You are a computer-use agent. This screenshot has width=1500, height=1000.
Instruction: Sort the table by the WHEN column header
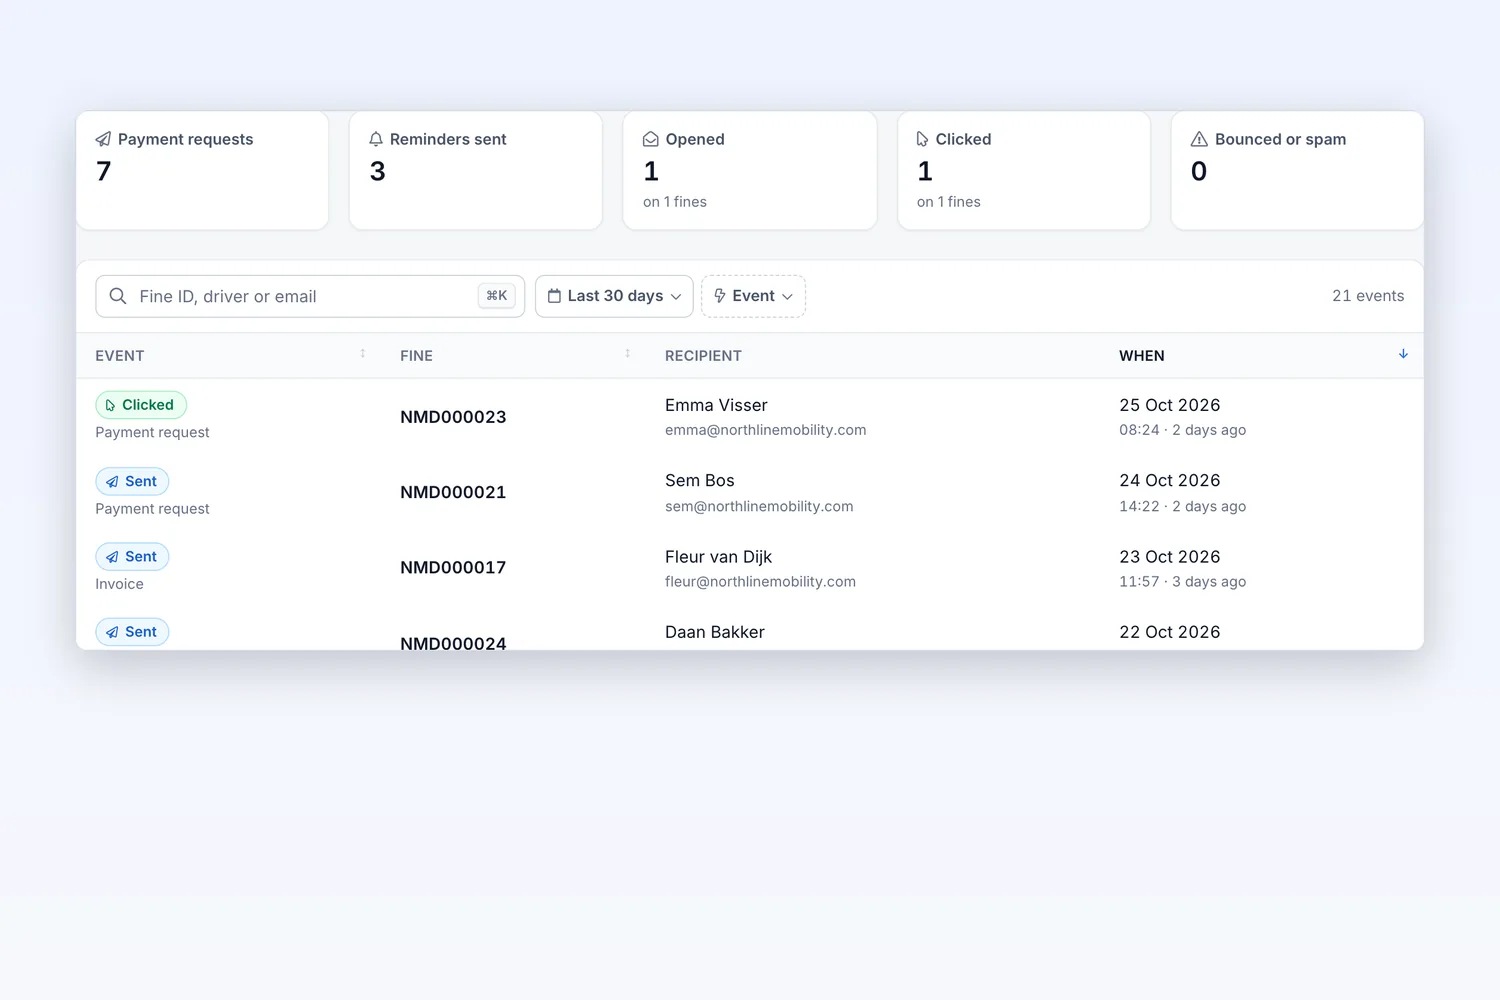pyautogui.click(x=1142, y=356)
